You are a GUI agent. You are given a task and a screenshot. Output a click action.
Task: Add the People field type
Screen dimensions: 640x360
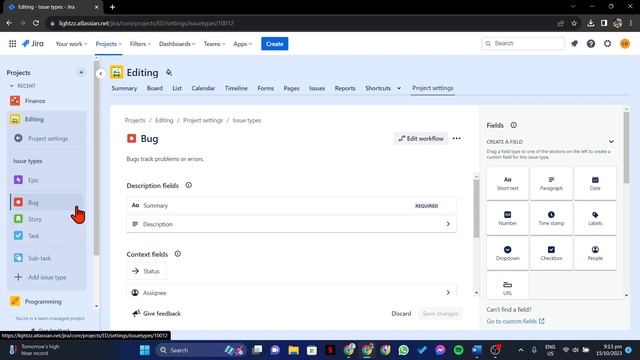[x=595, y=253]
